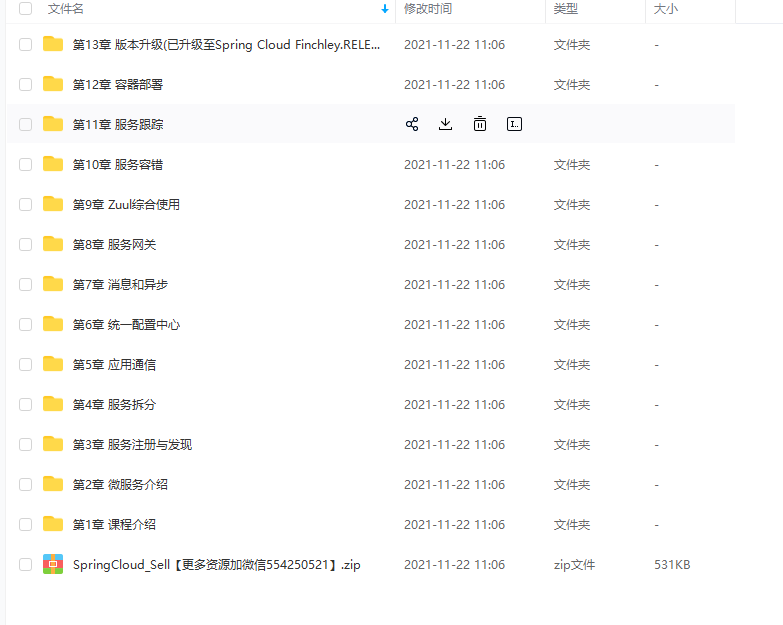Click the sort arrow in 文件名 header
The height and width of the screenshot is (625, 783).
[x=385, y=9]
